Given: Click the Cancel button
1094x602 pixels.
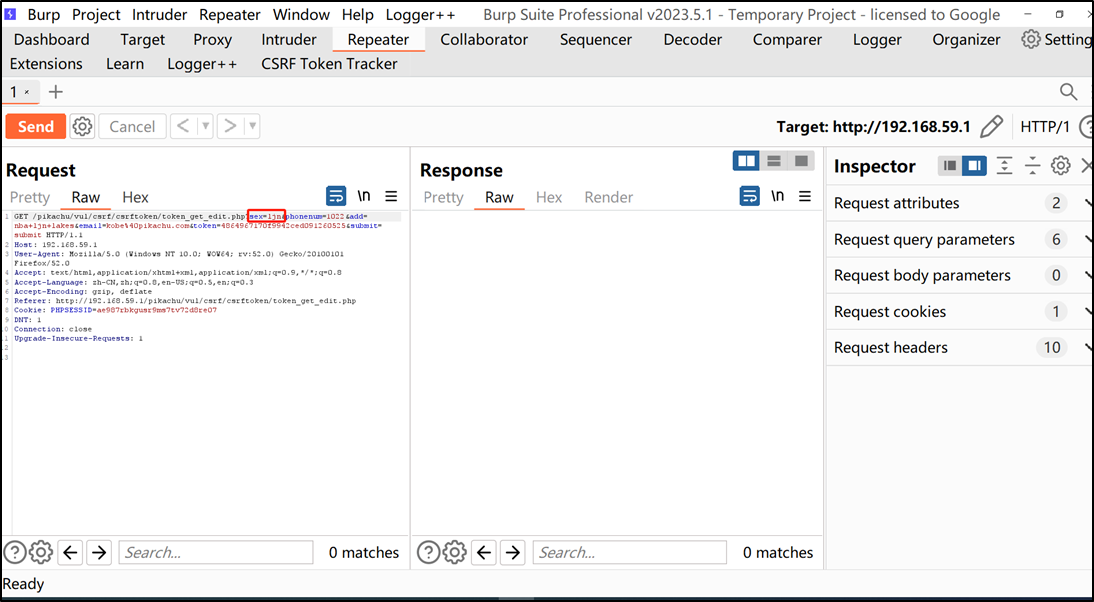Looking at the screenshot, I should click(132, 126).
